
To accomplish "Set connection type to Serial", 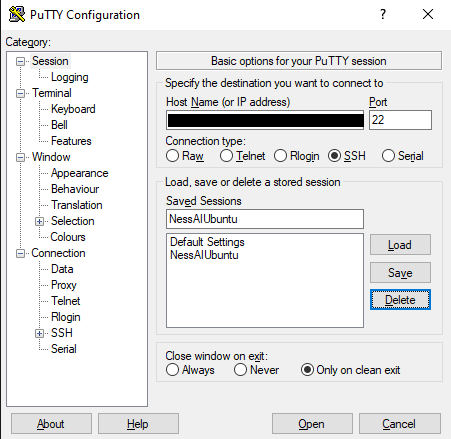I will pyautogui.click(x=388, y=156).
